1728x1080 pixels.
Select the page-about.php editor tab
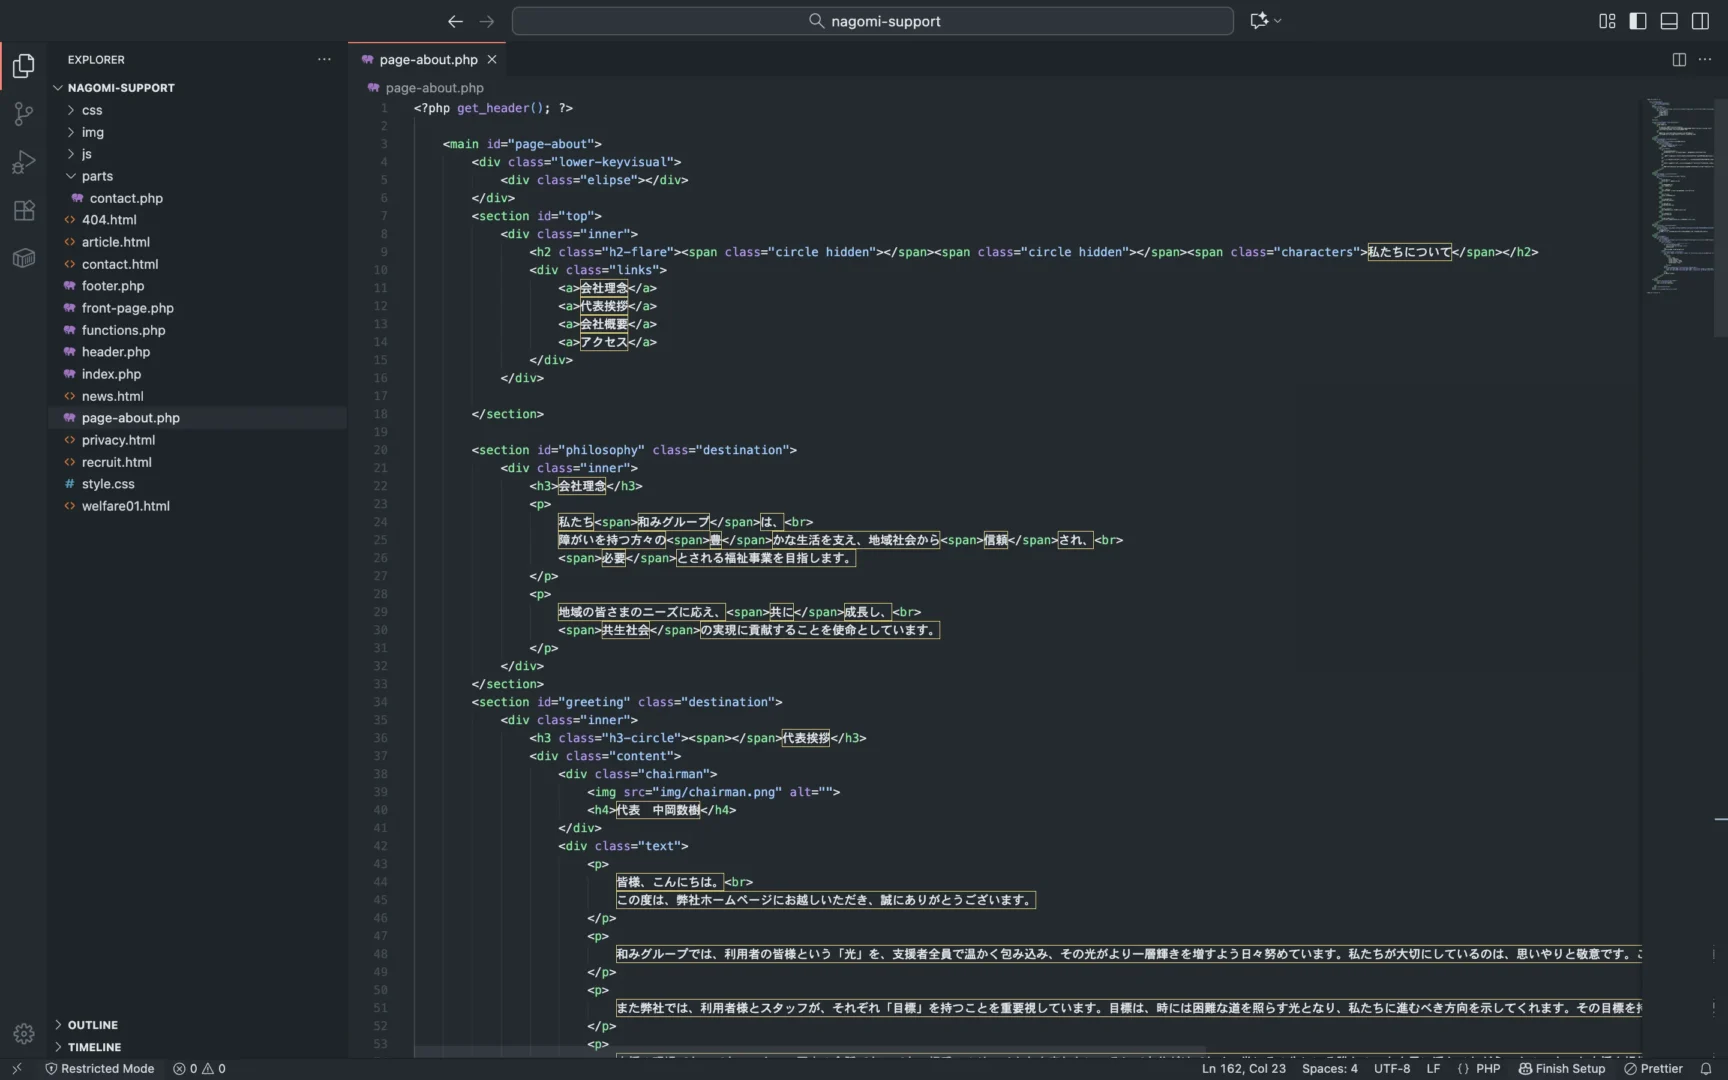coord(428,60)
